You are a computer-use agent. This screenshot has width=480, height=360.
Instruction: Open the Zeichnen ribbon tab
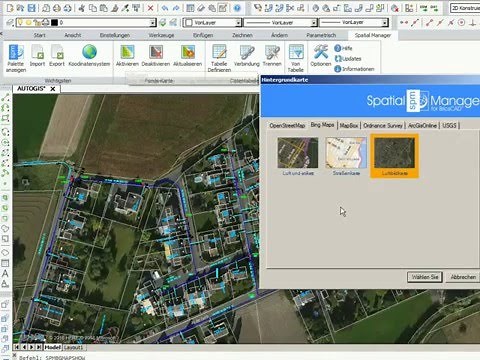242,35
